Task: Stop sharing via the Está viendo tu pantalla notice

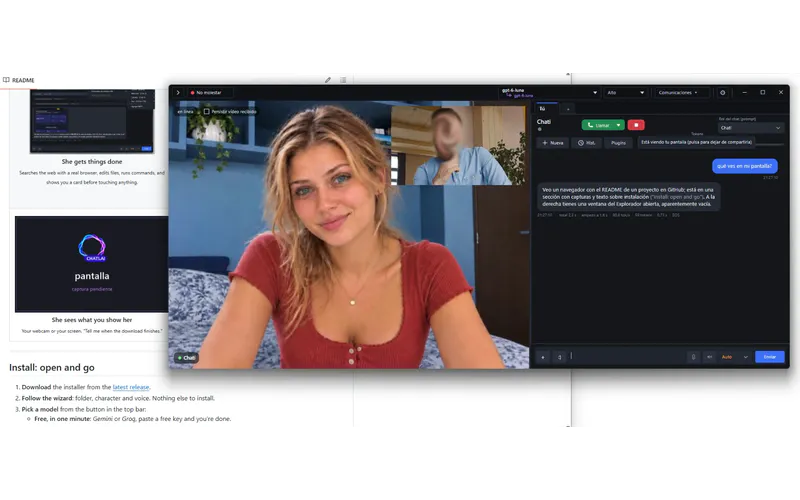Action: (696, 142)
